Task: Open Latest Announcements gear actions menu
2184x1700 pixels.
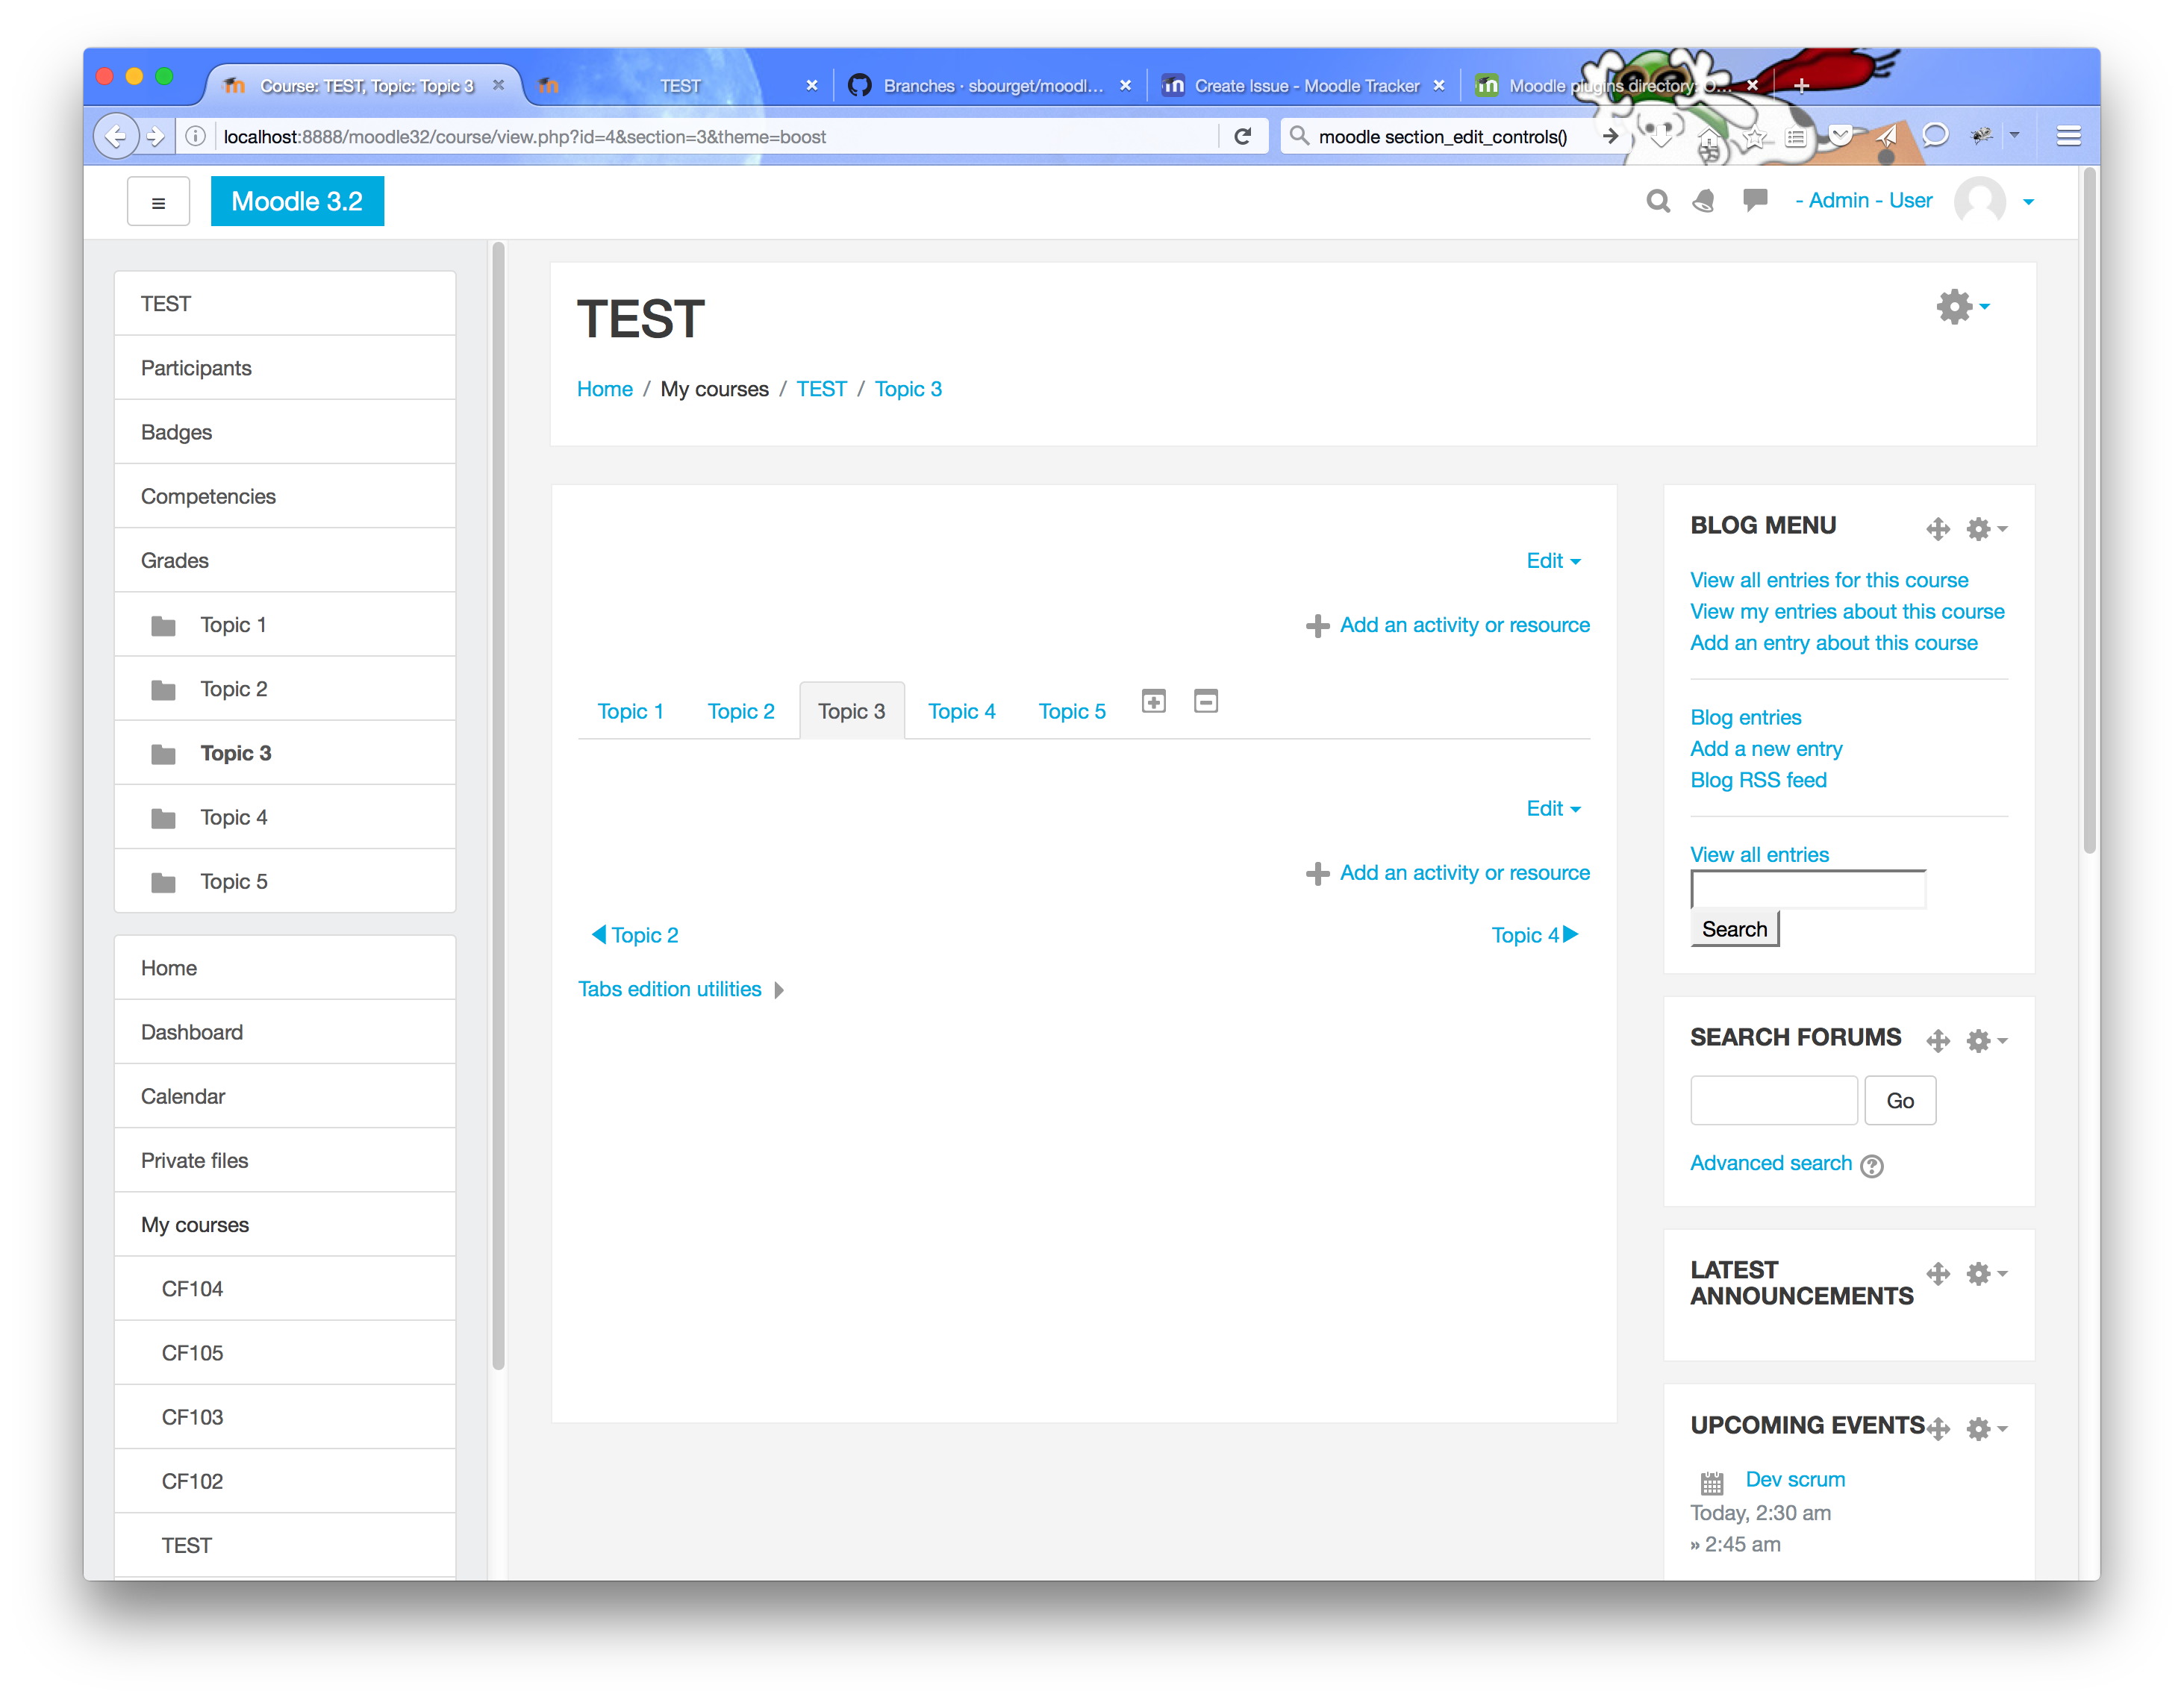Action: pos(1986,1273)
